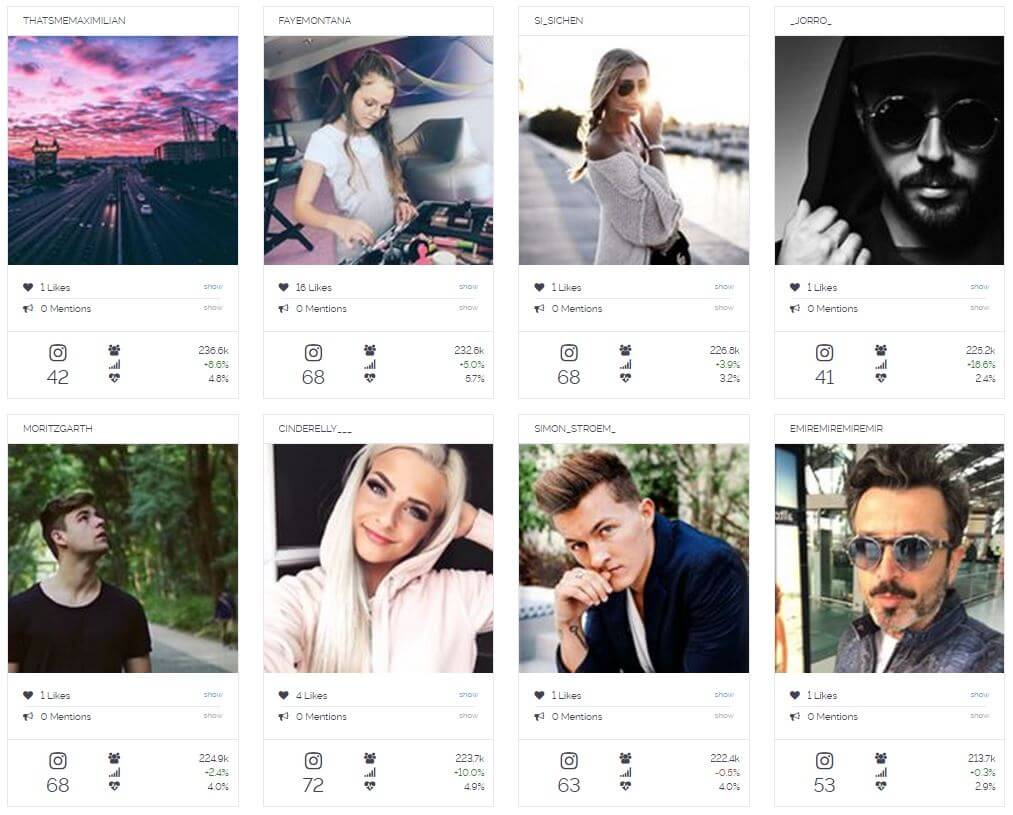Open the MORITZGARTH profile name link
The height and width of the screenshot is (815, 1013).
pos(57,429)
